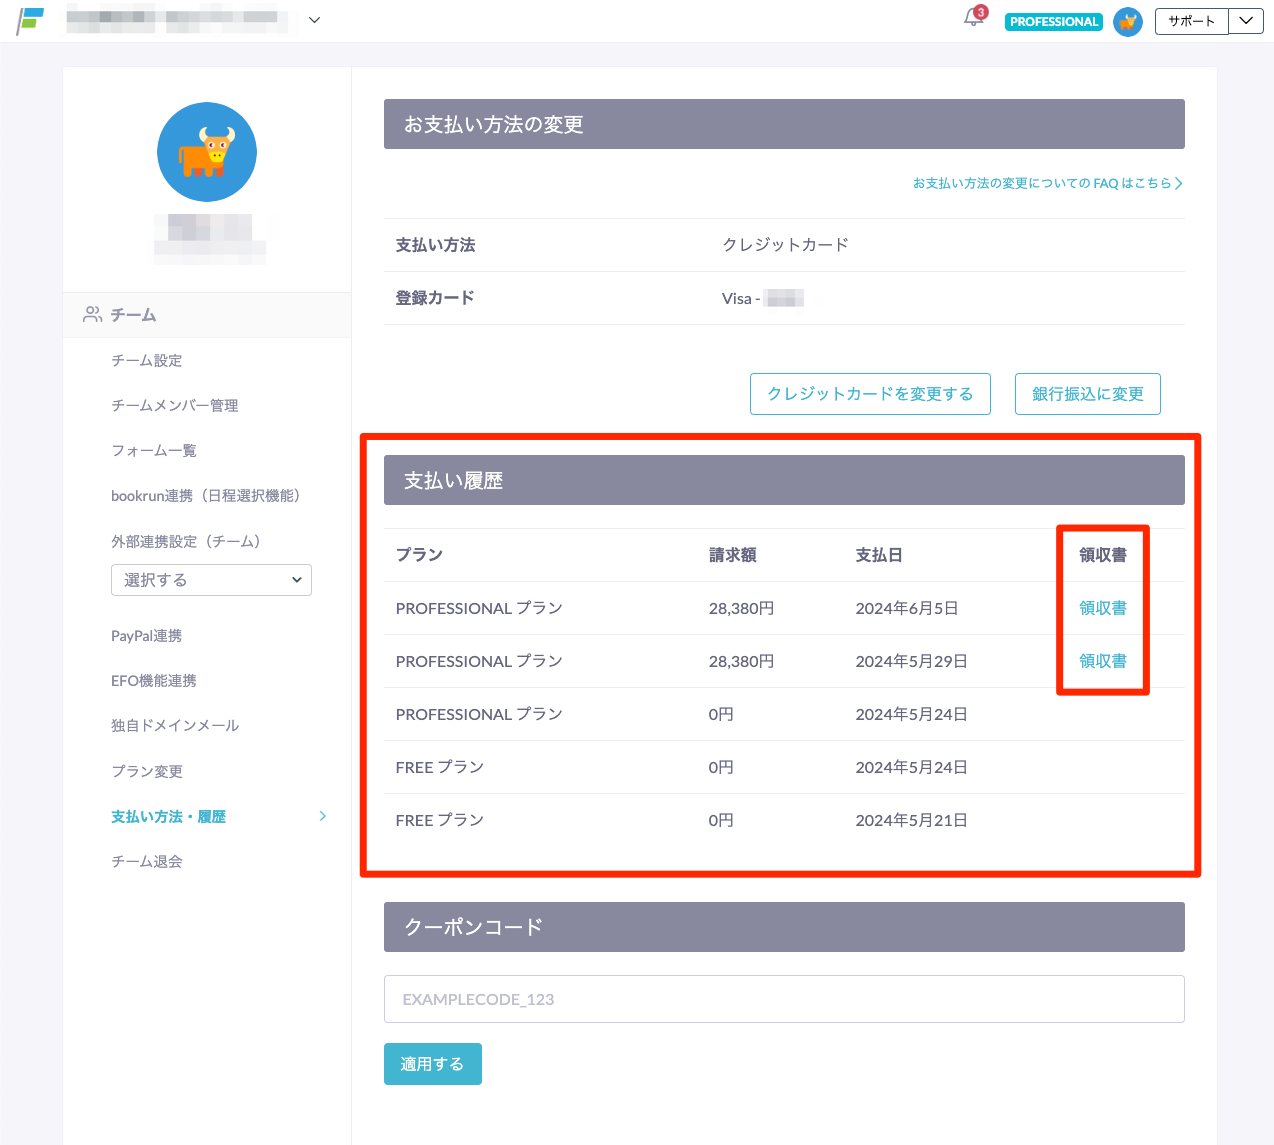Viewport: 1274px width, 1145px height.
Task: Open チーム退会 menu item
Action: click(147, 861)
